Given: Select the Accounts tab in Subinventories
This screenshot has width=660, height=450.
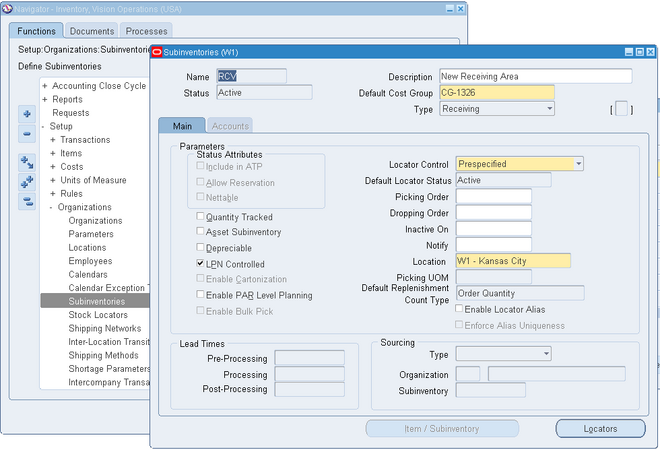Looking at the screenshot, I should (x=230, y=126).
